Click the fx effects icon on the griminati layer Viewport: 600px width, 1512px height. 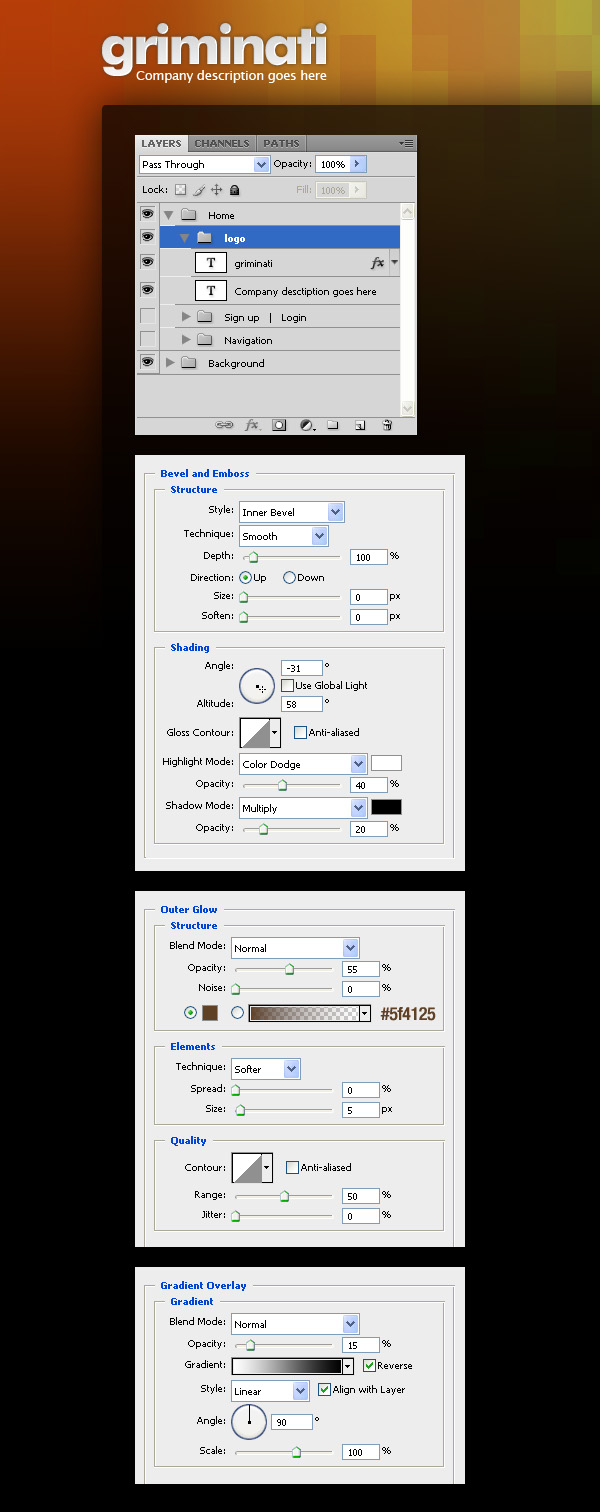pos(378,263)
